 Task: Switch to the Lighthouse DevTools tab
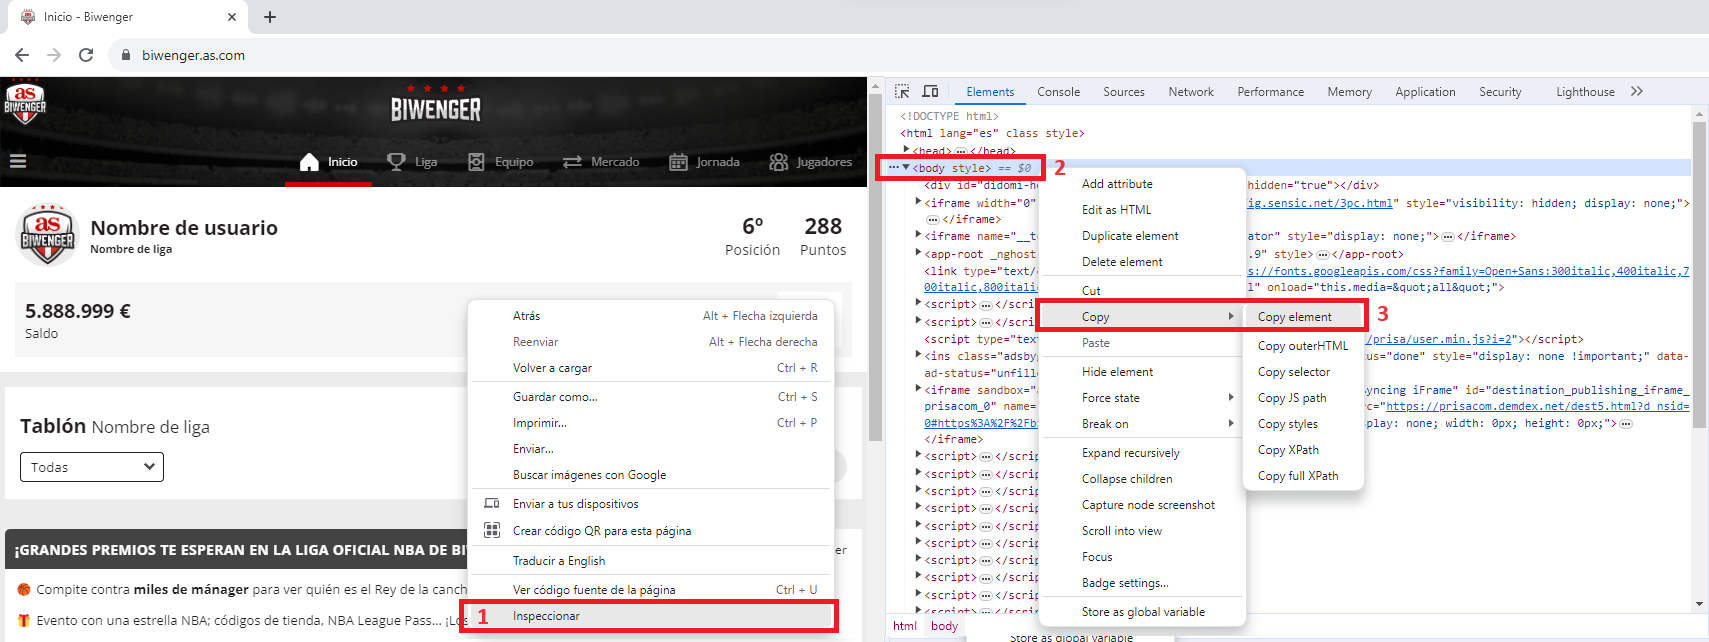click(x=1585, y=92)
